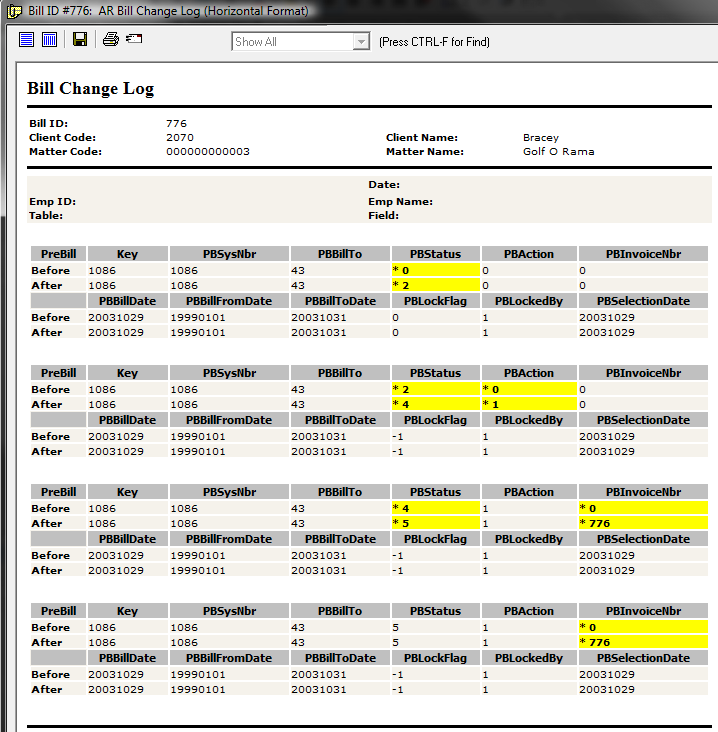This screenshot has height=732, width=718.
Task: Click the Press CTRL-F for Find hint
Action: click(434, 42)
